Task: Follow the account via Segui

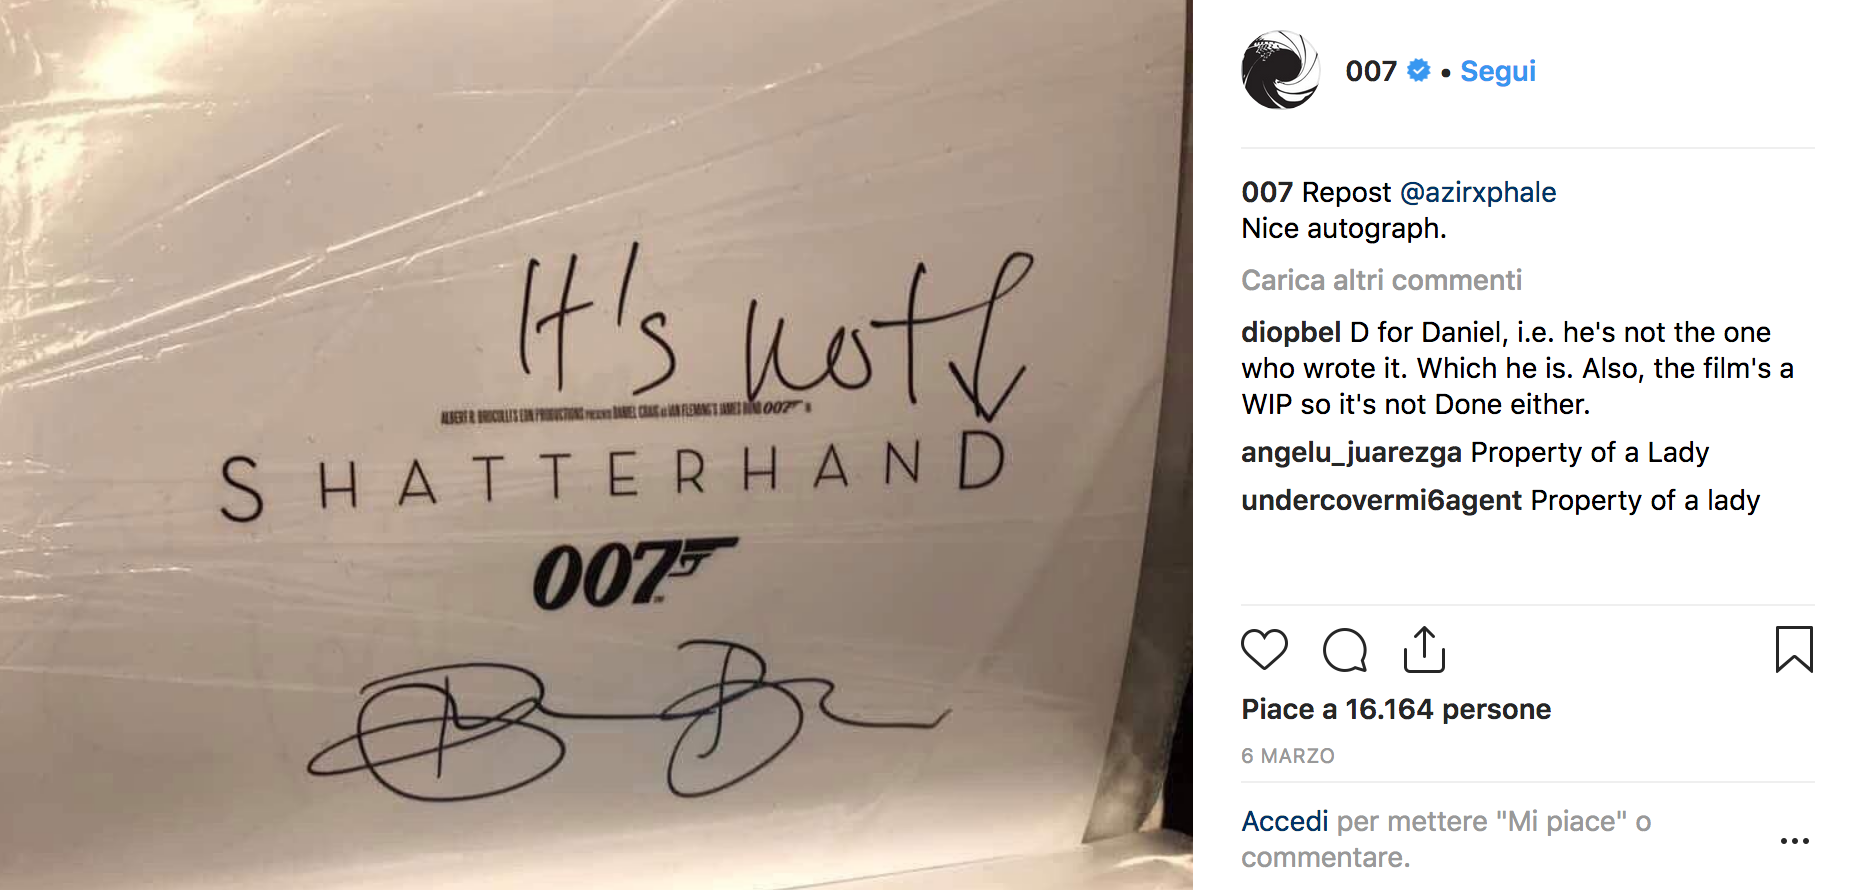Action: [1498, 71]
